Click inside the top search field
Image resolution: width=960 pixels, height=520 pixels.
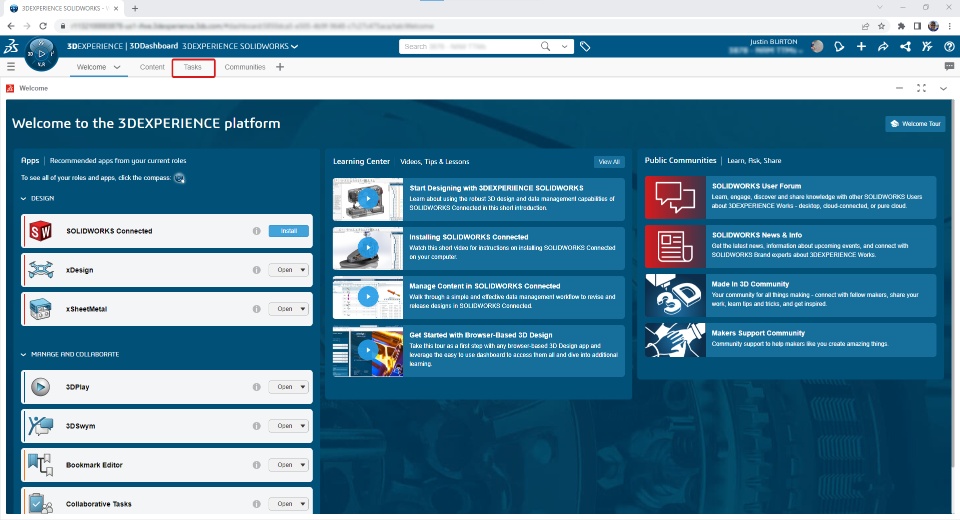click(468, 47)
